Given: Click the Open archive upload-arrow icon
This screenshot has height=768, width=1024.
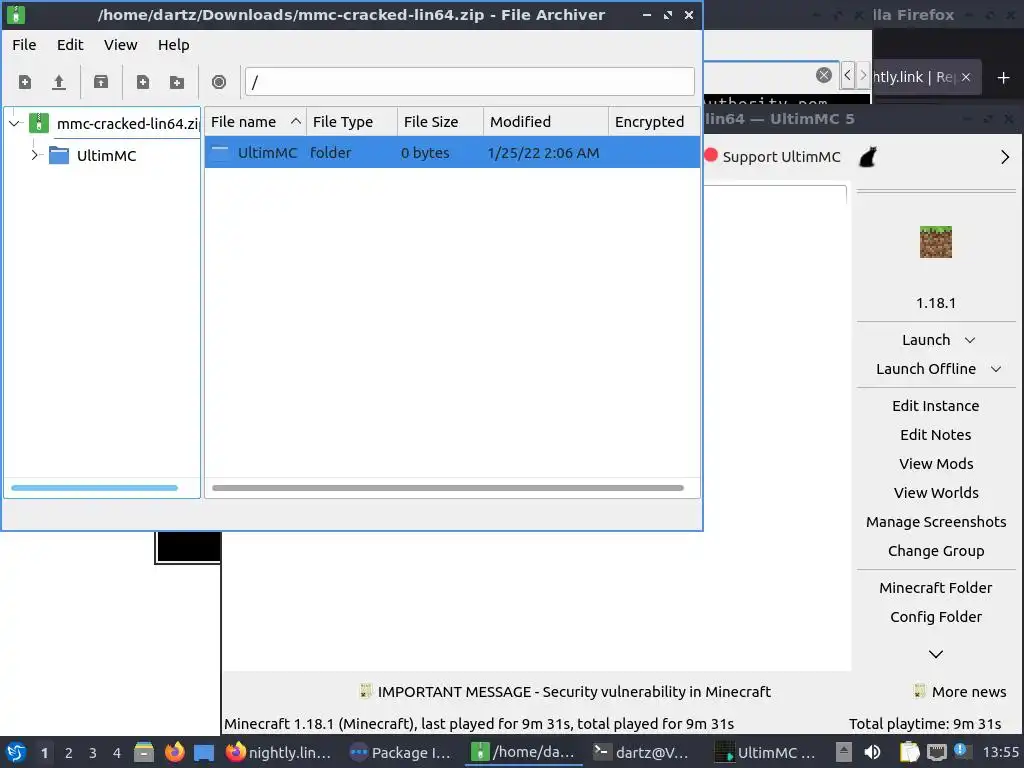Looking at the screenshot, I should [x=59, y=82].
